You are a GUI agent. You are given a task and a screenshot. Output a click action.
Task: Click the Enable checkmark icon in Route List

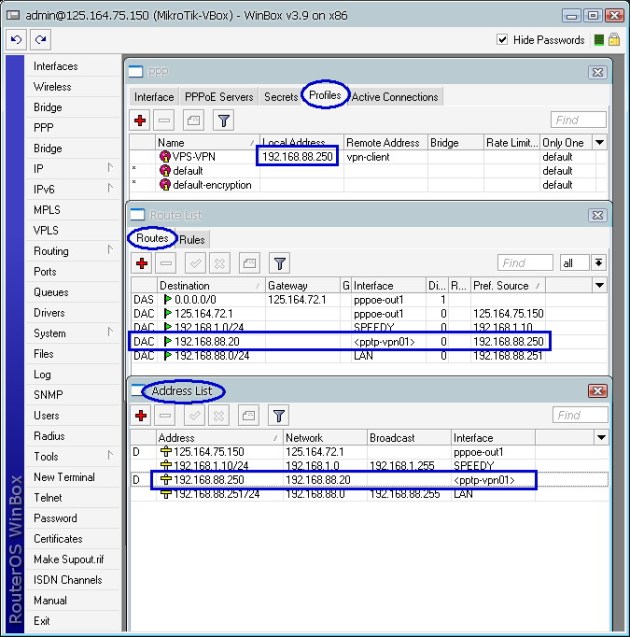[195, 263]
